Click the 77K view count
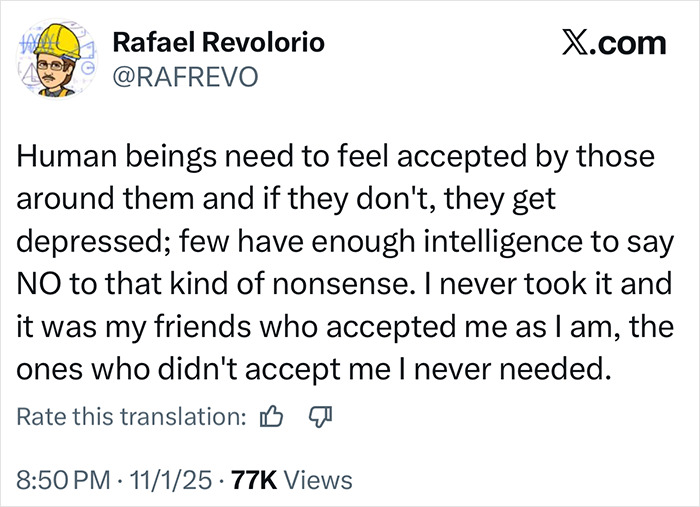Image resolution: width=700 pixels, height=507 pixels. [254, 480]
